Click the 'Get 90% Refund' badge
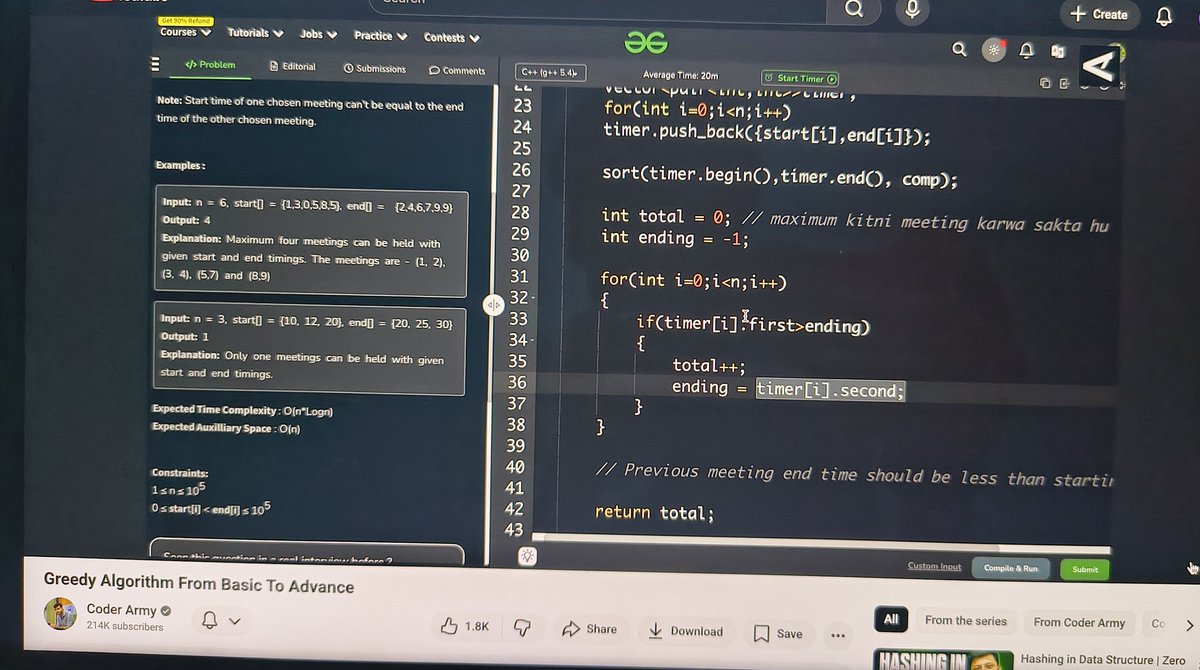The width and height of the screenshot is (1200, 670). pyautogui.click(x=186, y=20)
